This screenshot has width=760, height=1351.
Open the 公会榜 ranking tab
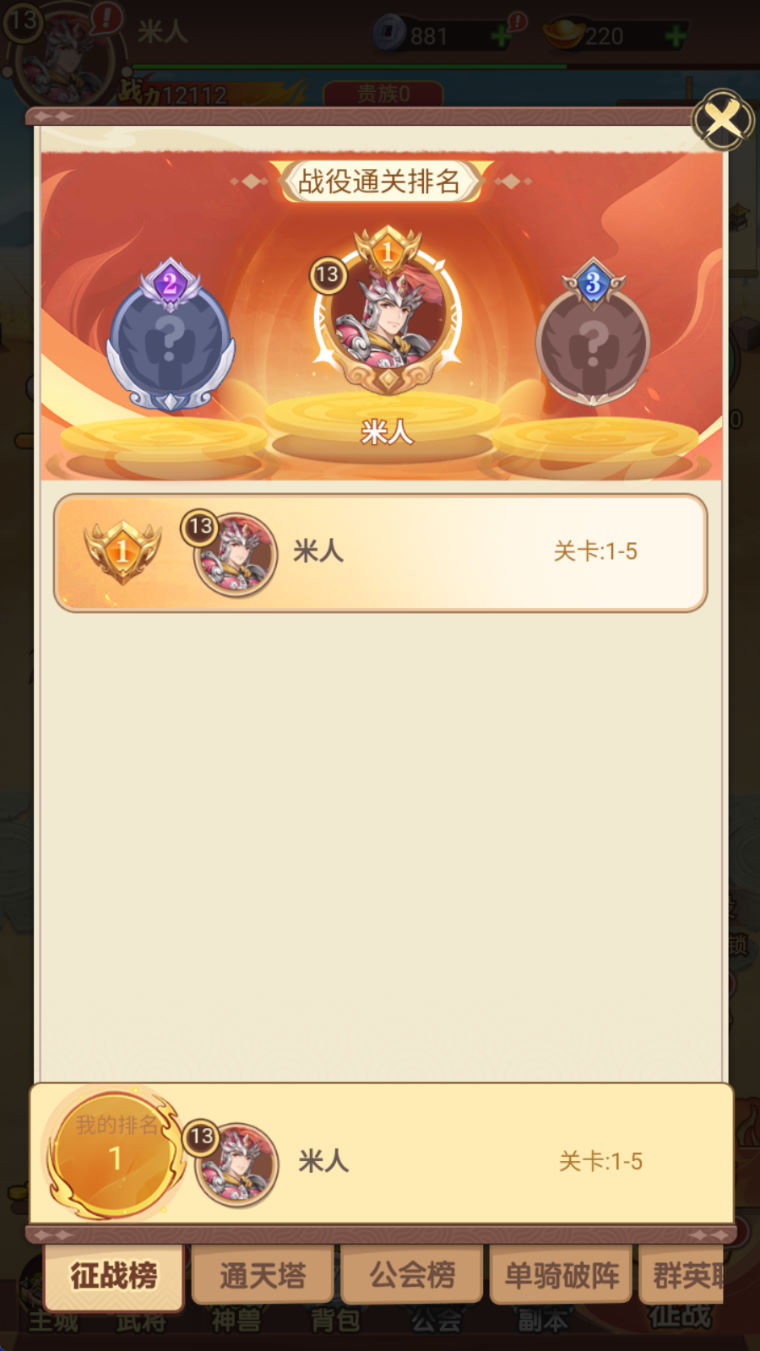[x=412, y=1275]
